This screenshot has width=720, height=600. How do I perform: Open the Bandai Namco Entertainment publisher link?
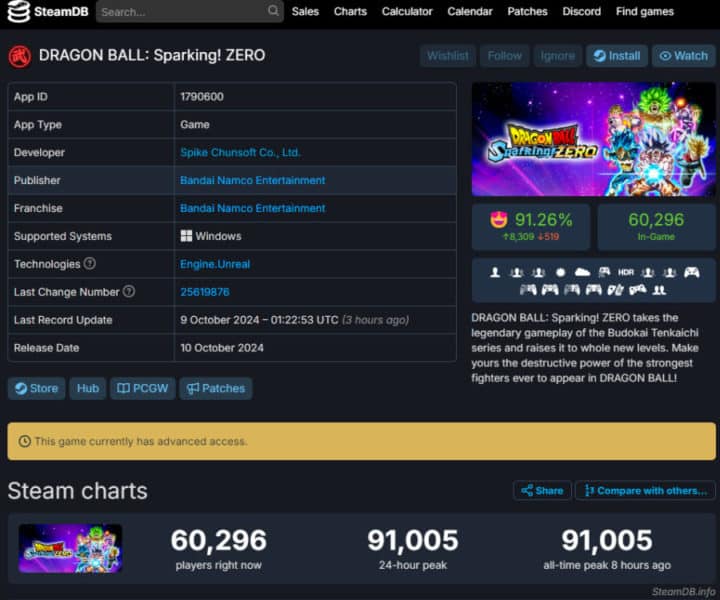pyautogui.click(x=253, y=180)
